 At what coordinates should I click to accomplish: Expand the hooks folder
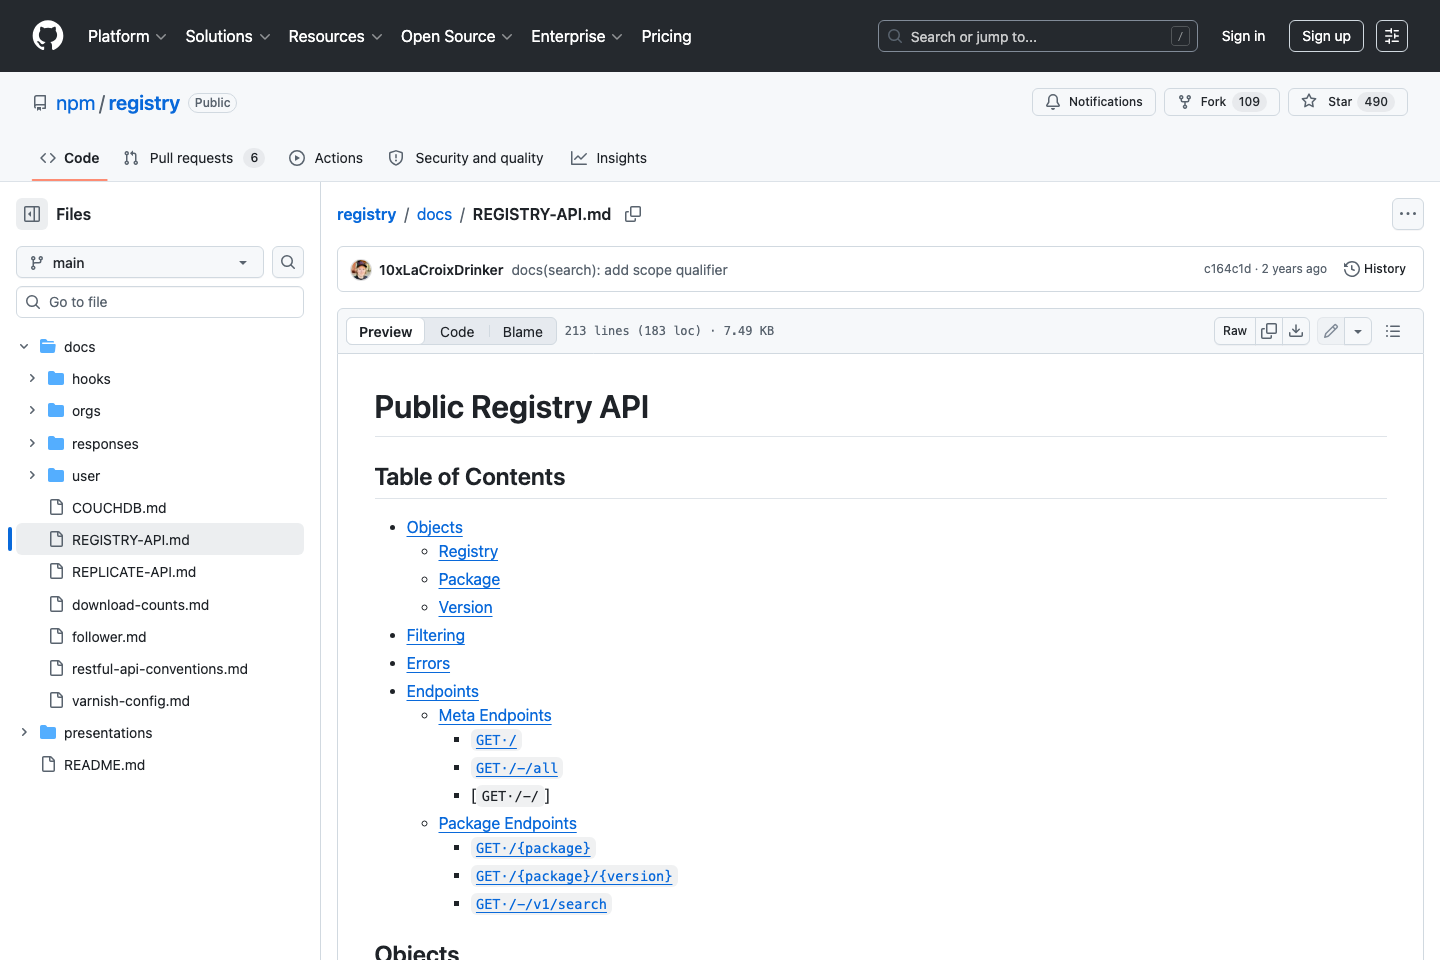tap(31, 378)
